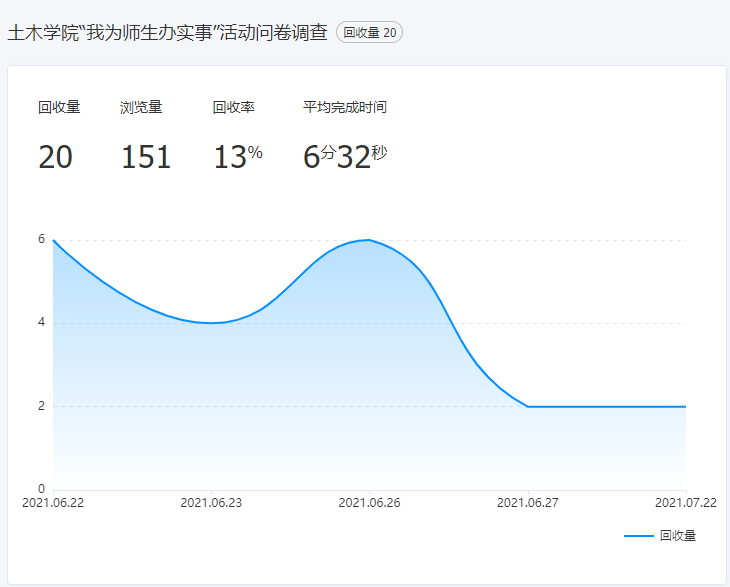Click the 151 view count value
The image size is (730, 587).
[146, 157]
